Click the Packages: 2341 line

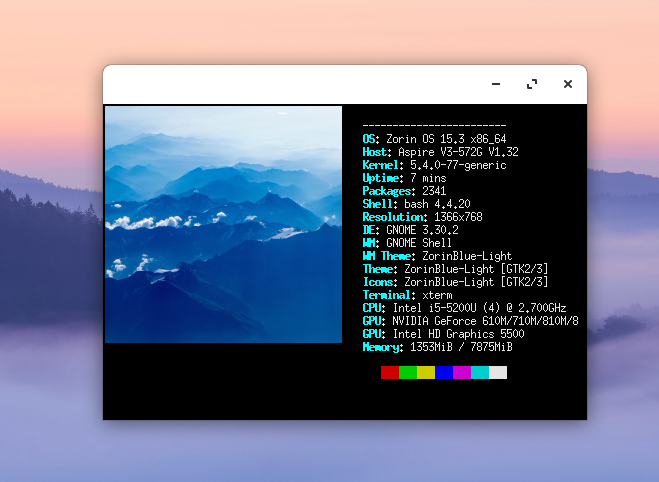click(404, 191)
